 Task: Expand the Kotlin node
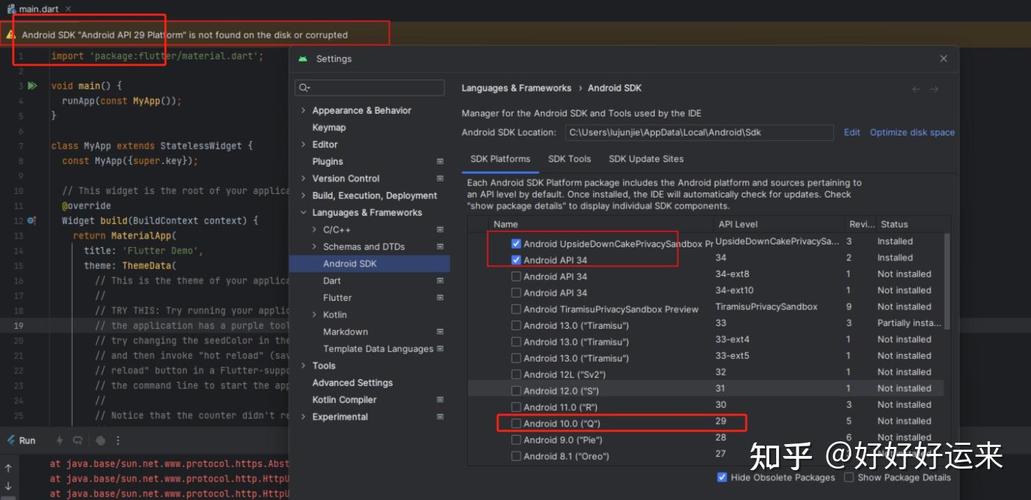[x=314, y=315]
